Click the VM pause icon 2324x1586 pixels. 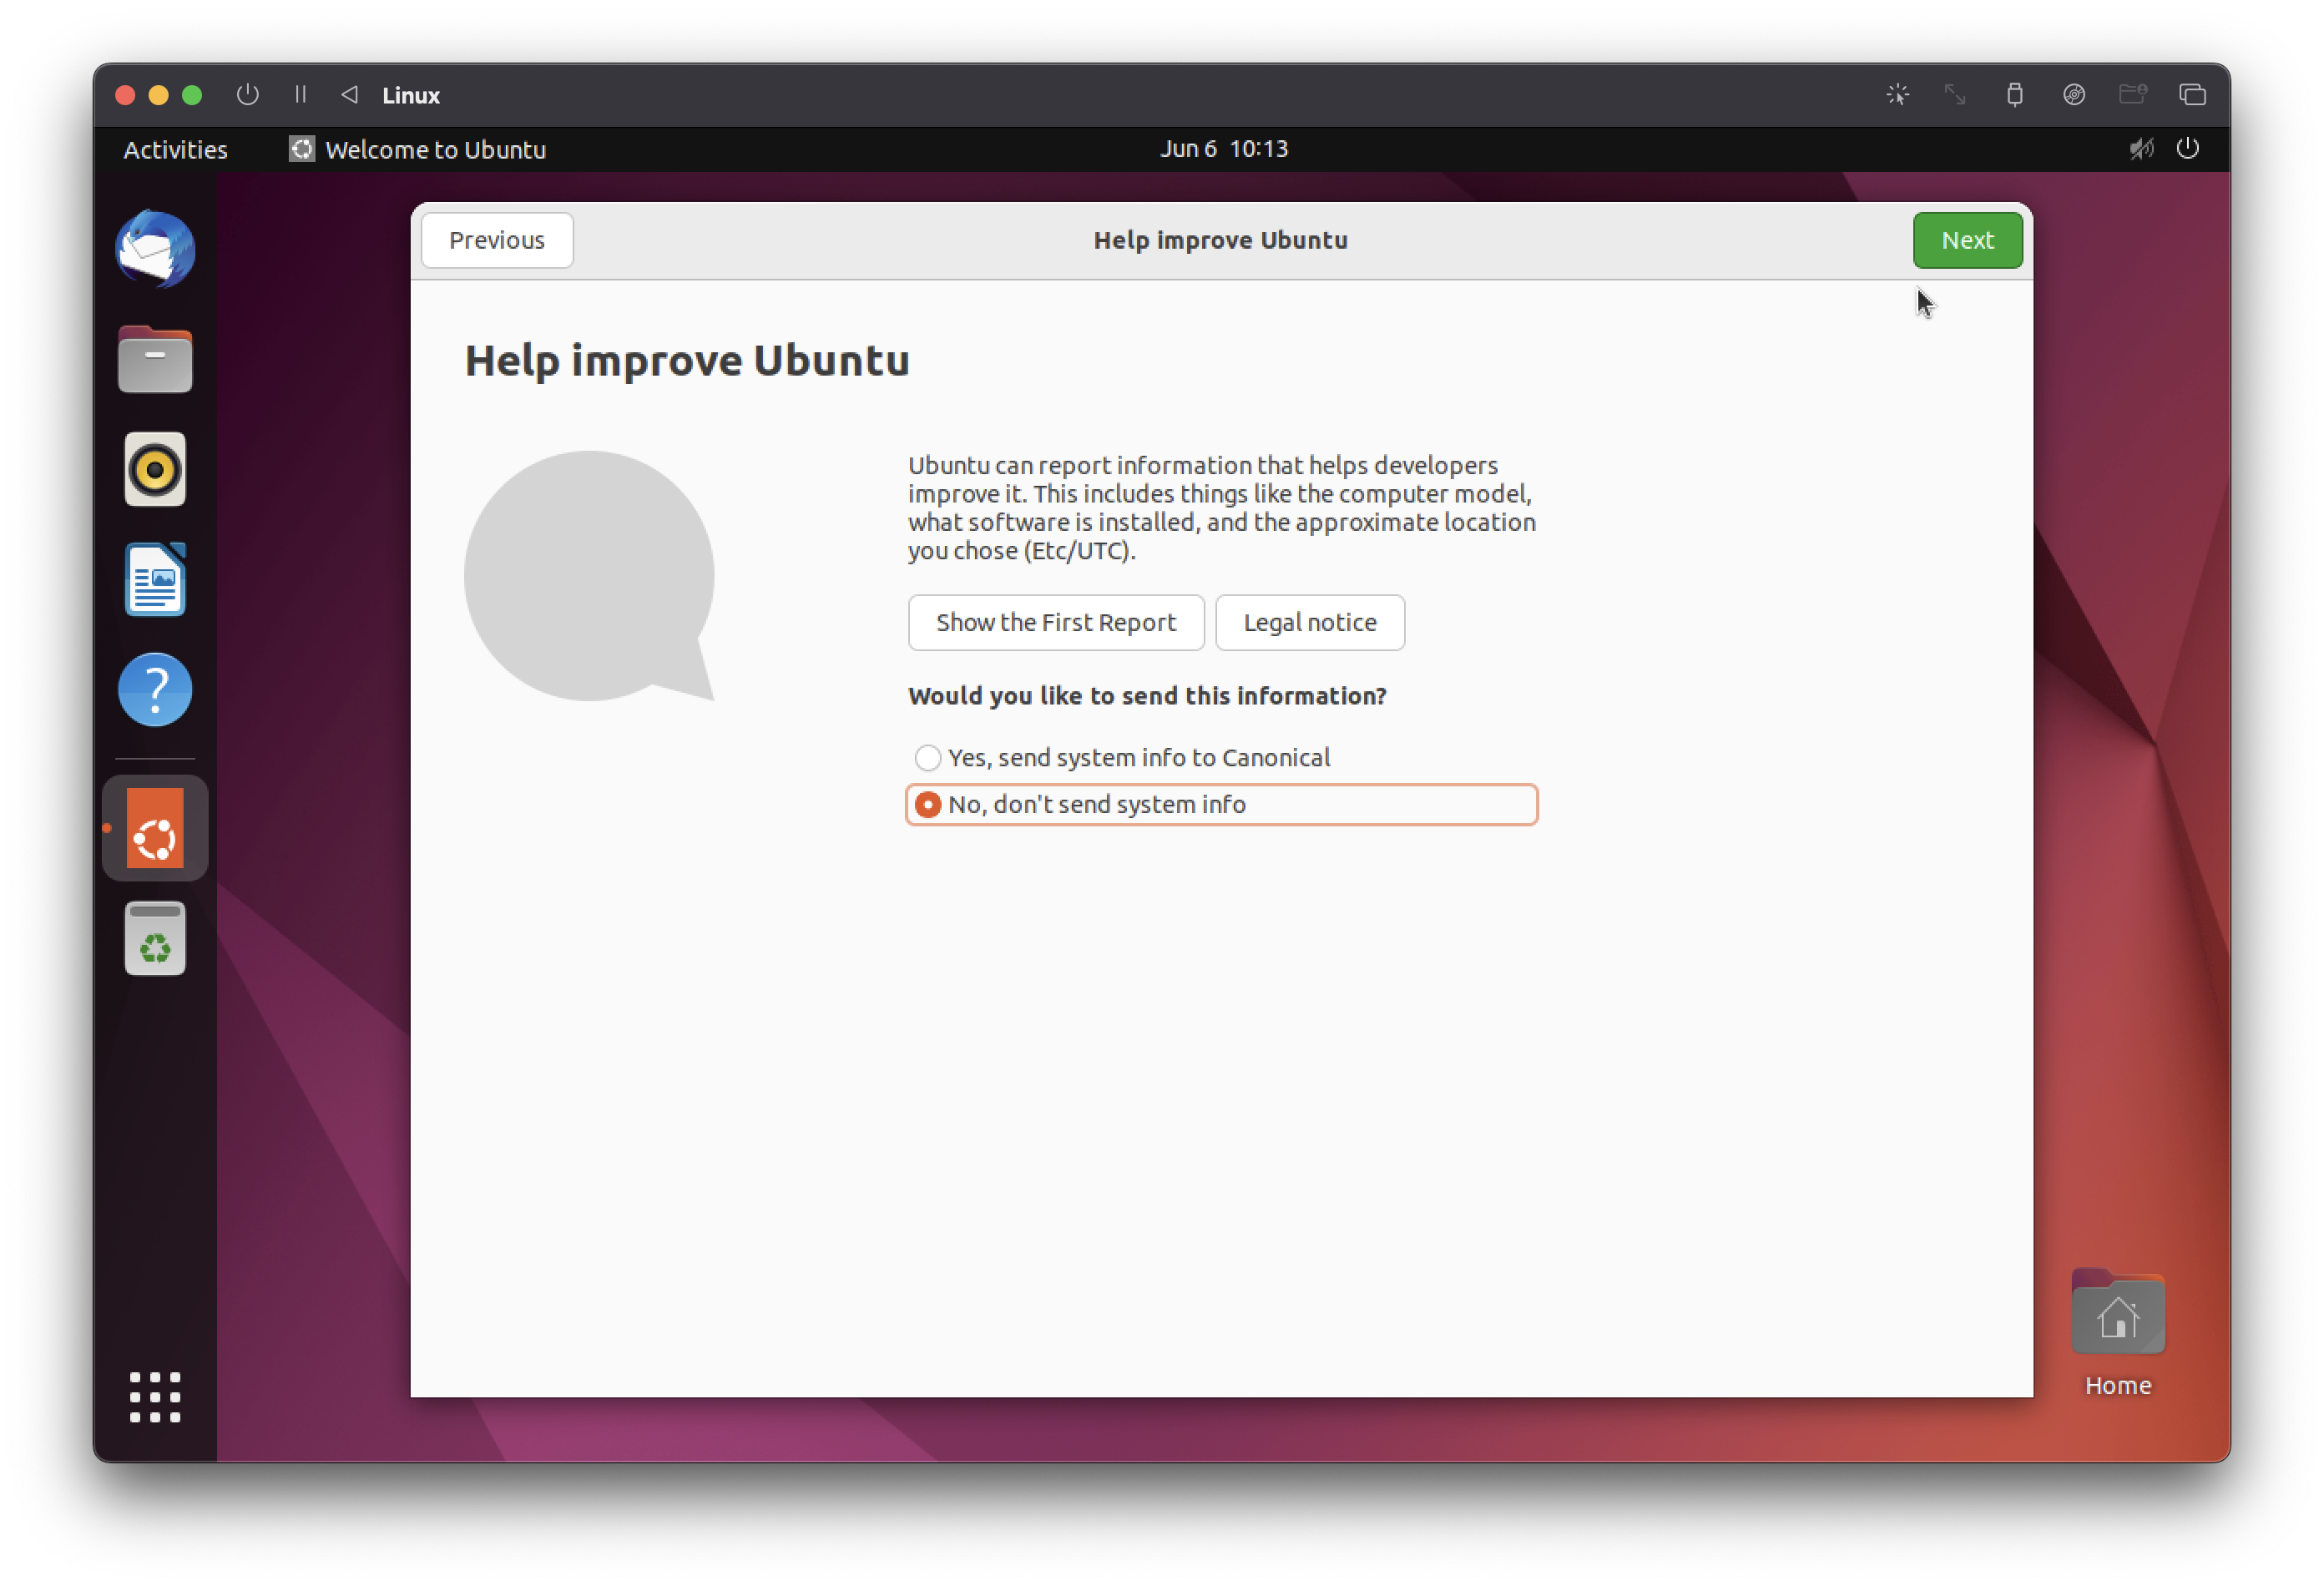300,94
